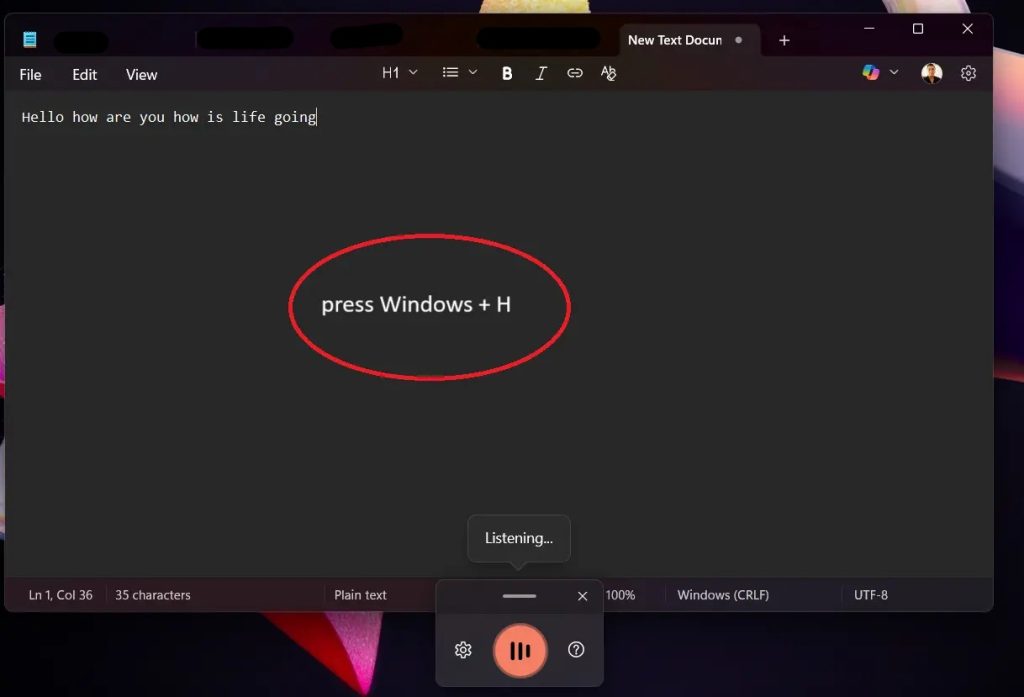Screen dimensions: 1024x697
Task: Open a new tab with the plus button
Action: pyautogui.click(x=784, y=40)
